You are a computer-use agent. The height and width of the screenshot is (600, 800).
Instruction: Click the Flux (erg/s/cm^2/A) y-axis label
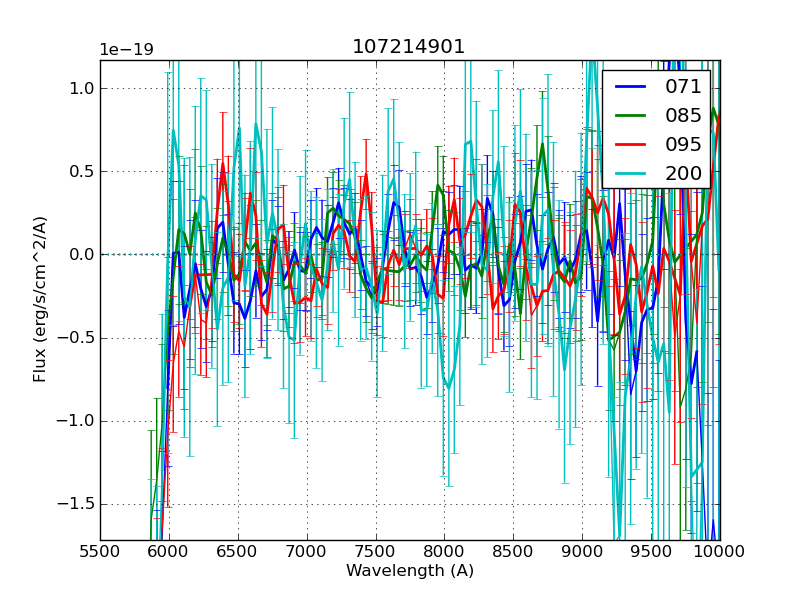coord(41,299)
